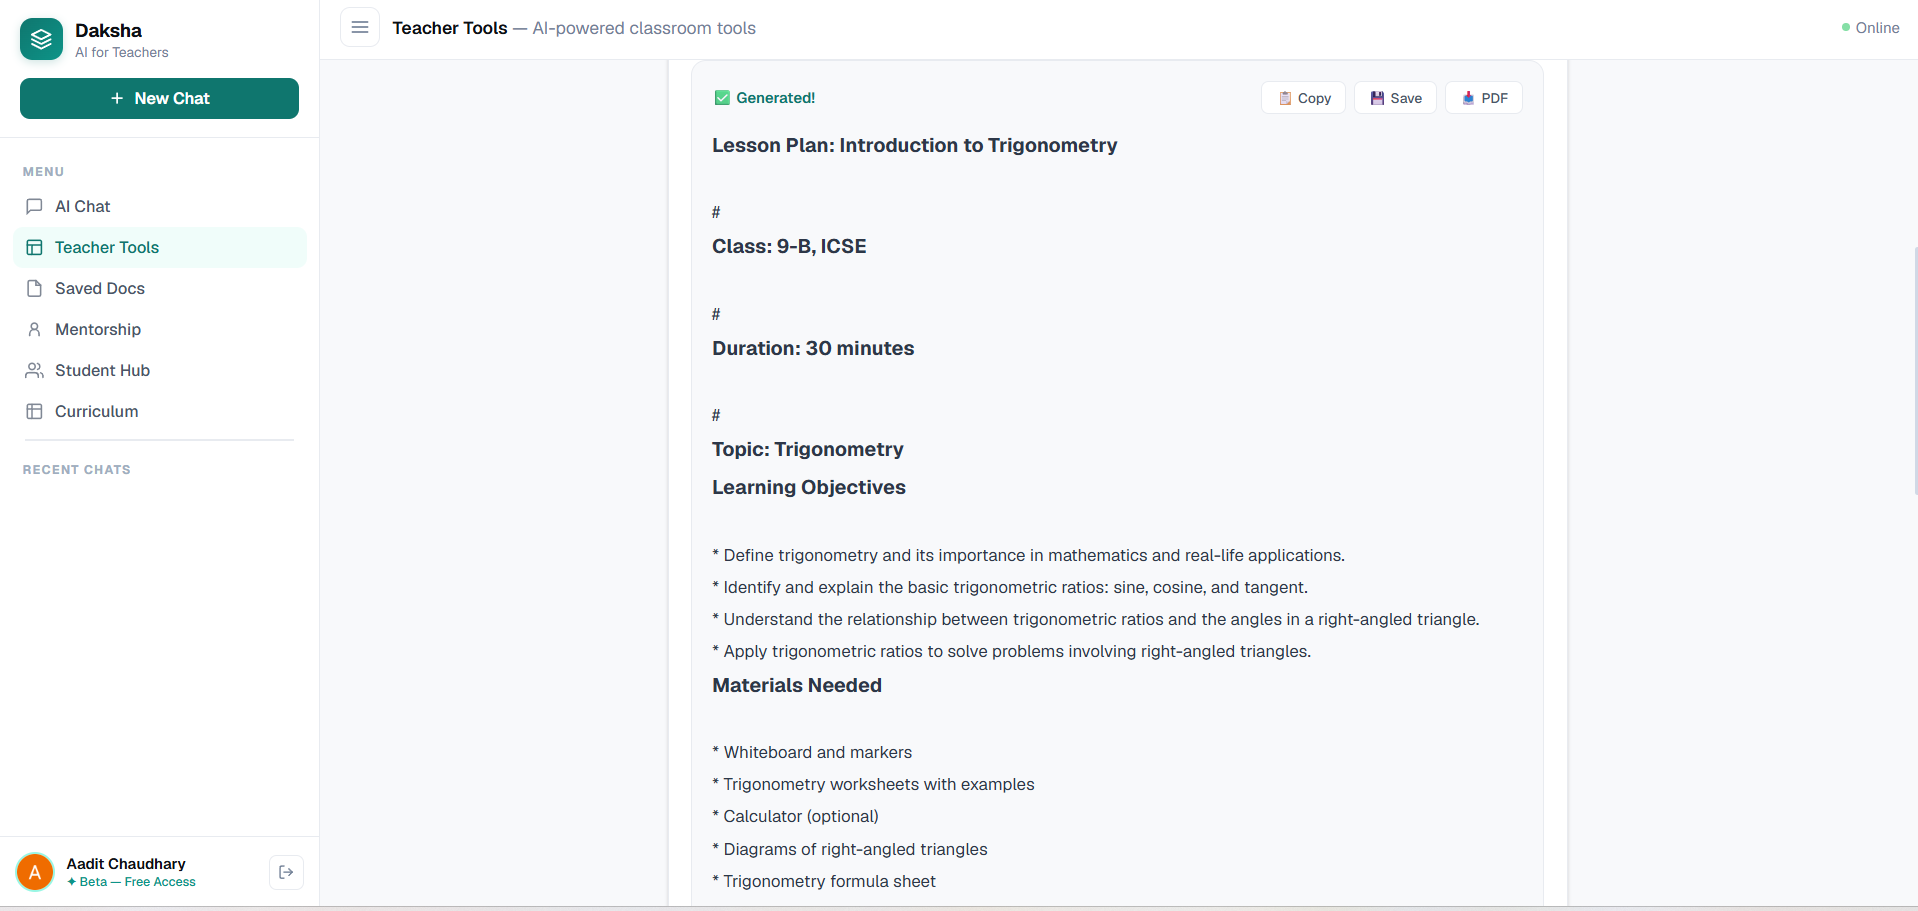Go to Mentorship section
Image resolution: width=1918 pixels, height=911 pixels.
click(x=160, y=329)
